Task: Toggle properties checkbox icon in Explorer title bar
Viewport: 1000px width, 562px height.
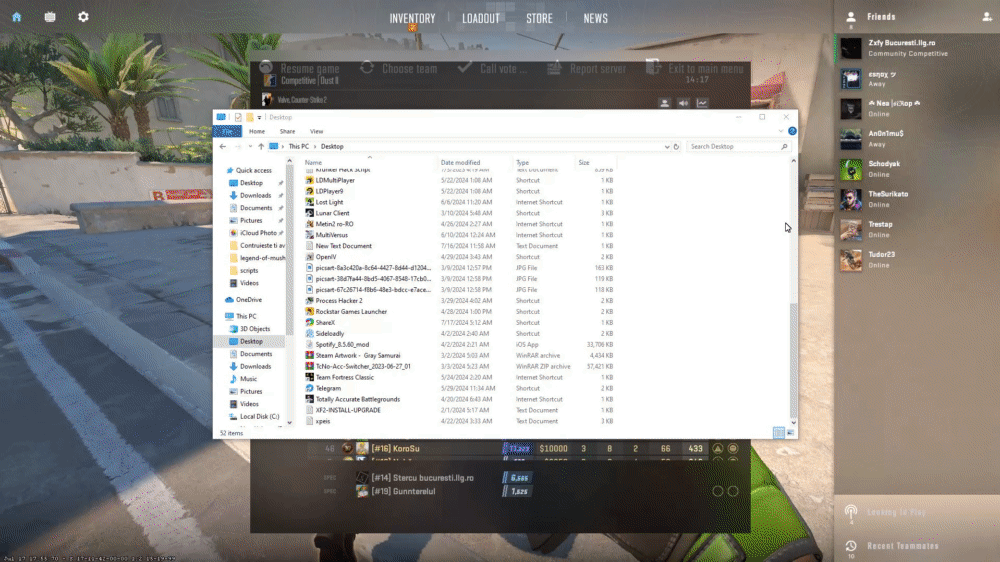Action: (238, 117)
